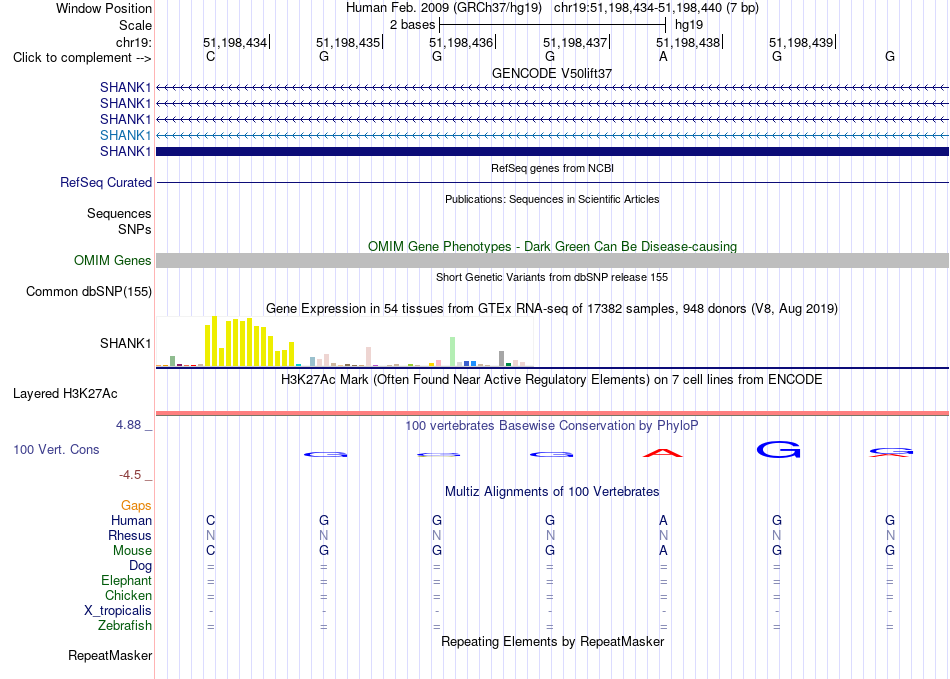Image resolution: width=950 pixels, height=679 pixels.
Task: Click the Elephant alignment row label
Action: 126,580
